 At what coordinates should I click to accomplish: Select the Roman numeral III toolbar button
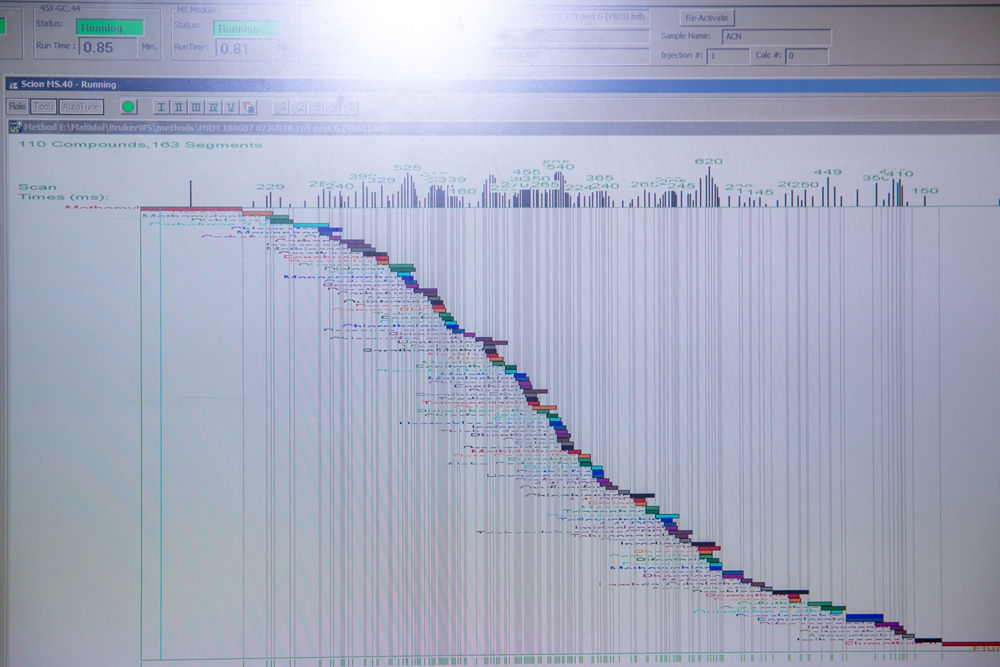point(196,106)
